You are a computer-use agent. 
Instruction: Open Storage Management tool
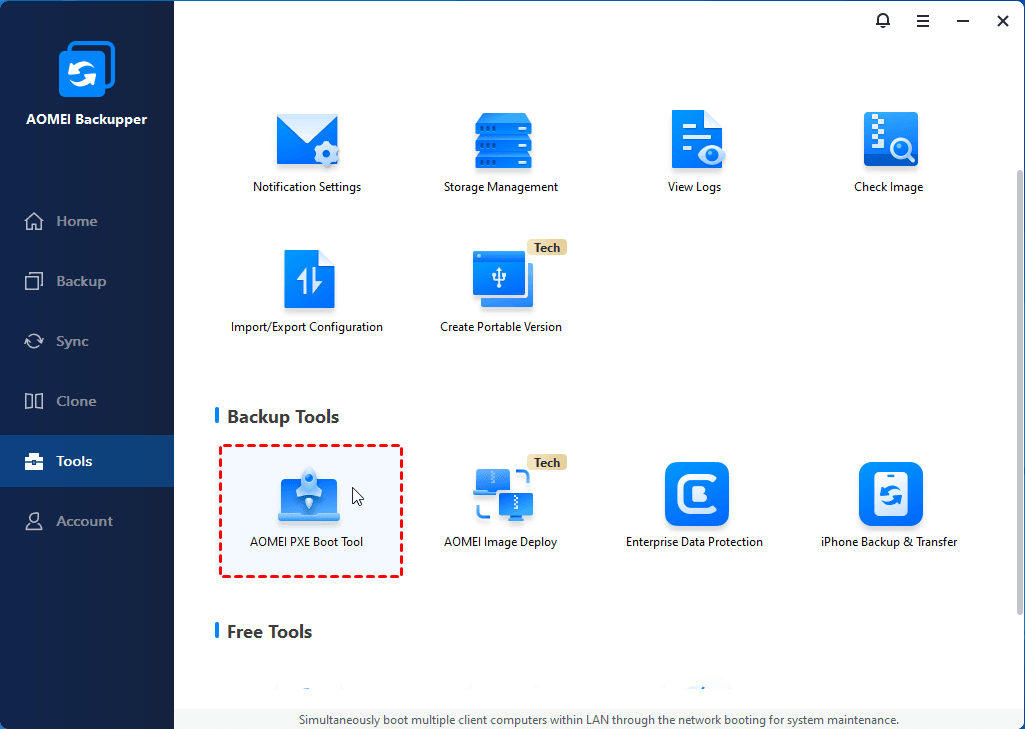[x=501, y=152]
